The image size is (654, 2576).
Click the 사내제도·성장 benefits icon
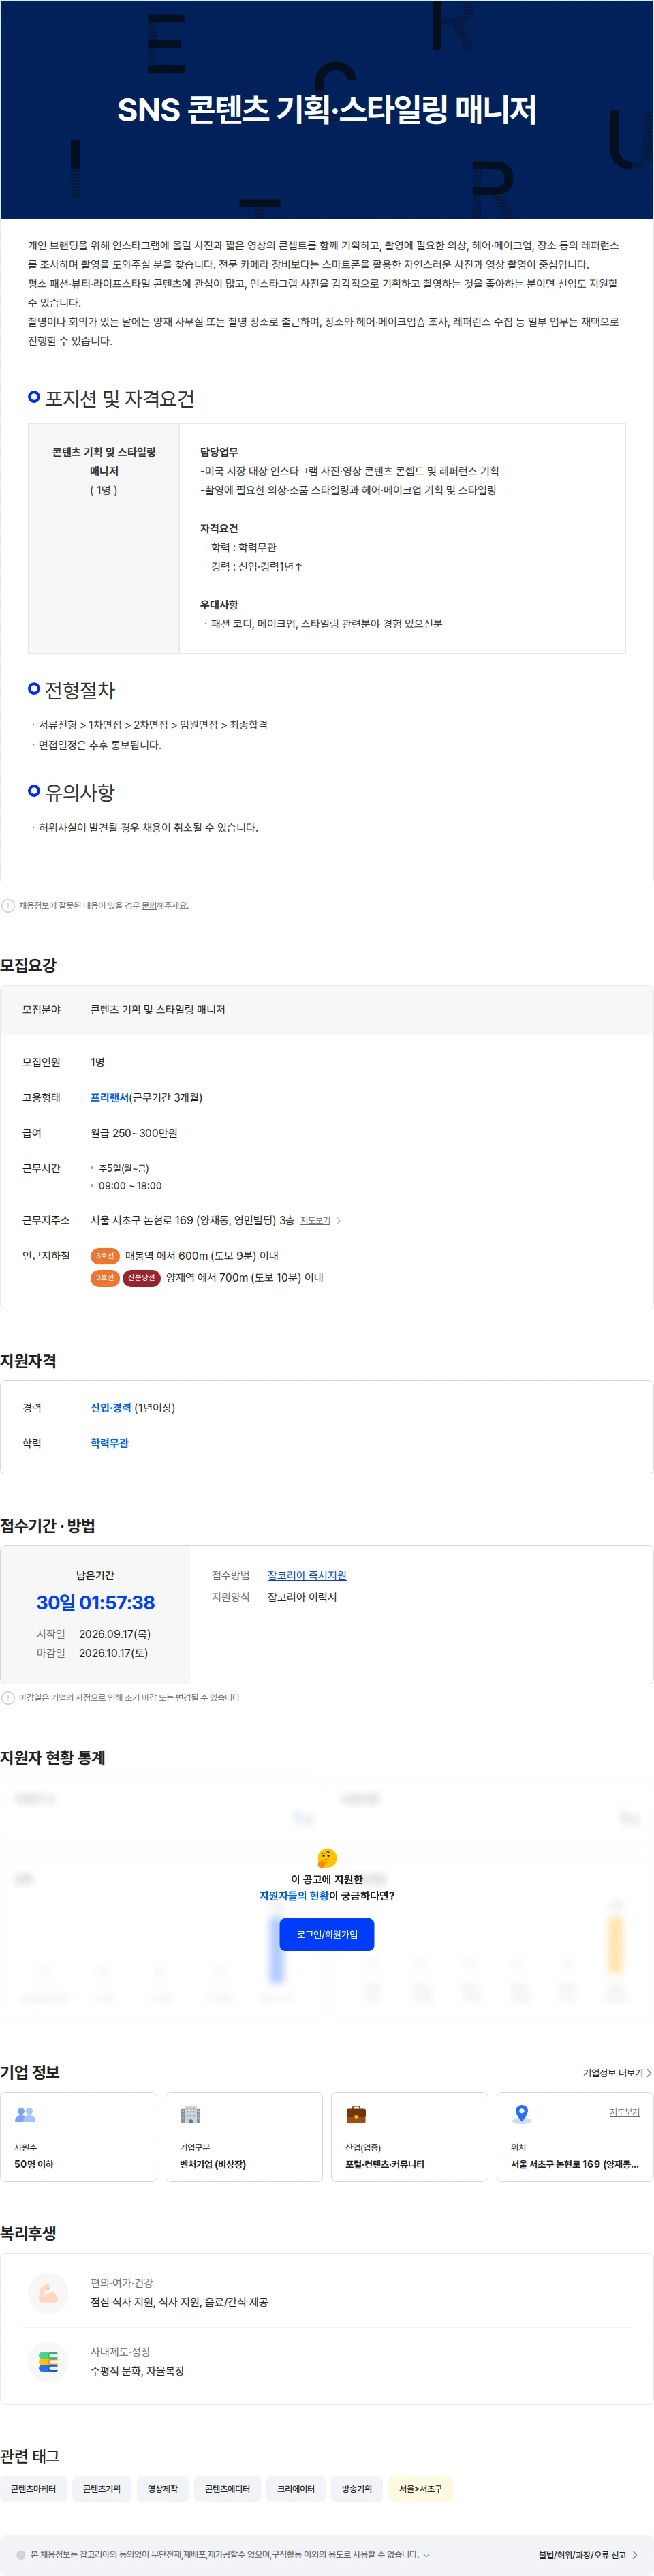[x=48, y=2361]
